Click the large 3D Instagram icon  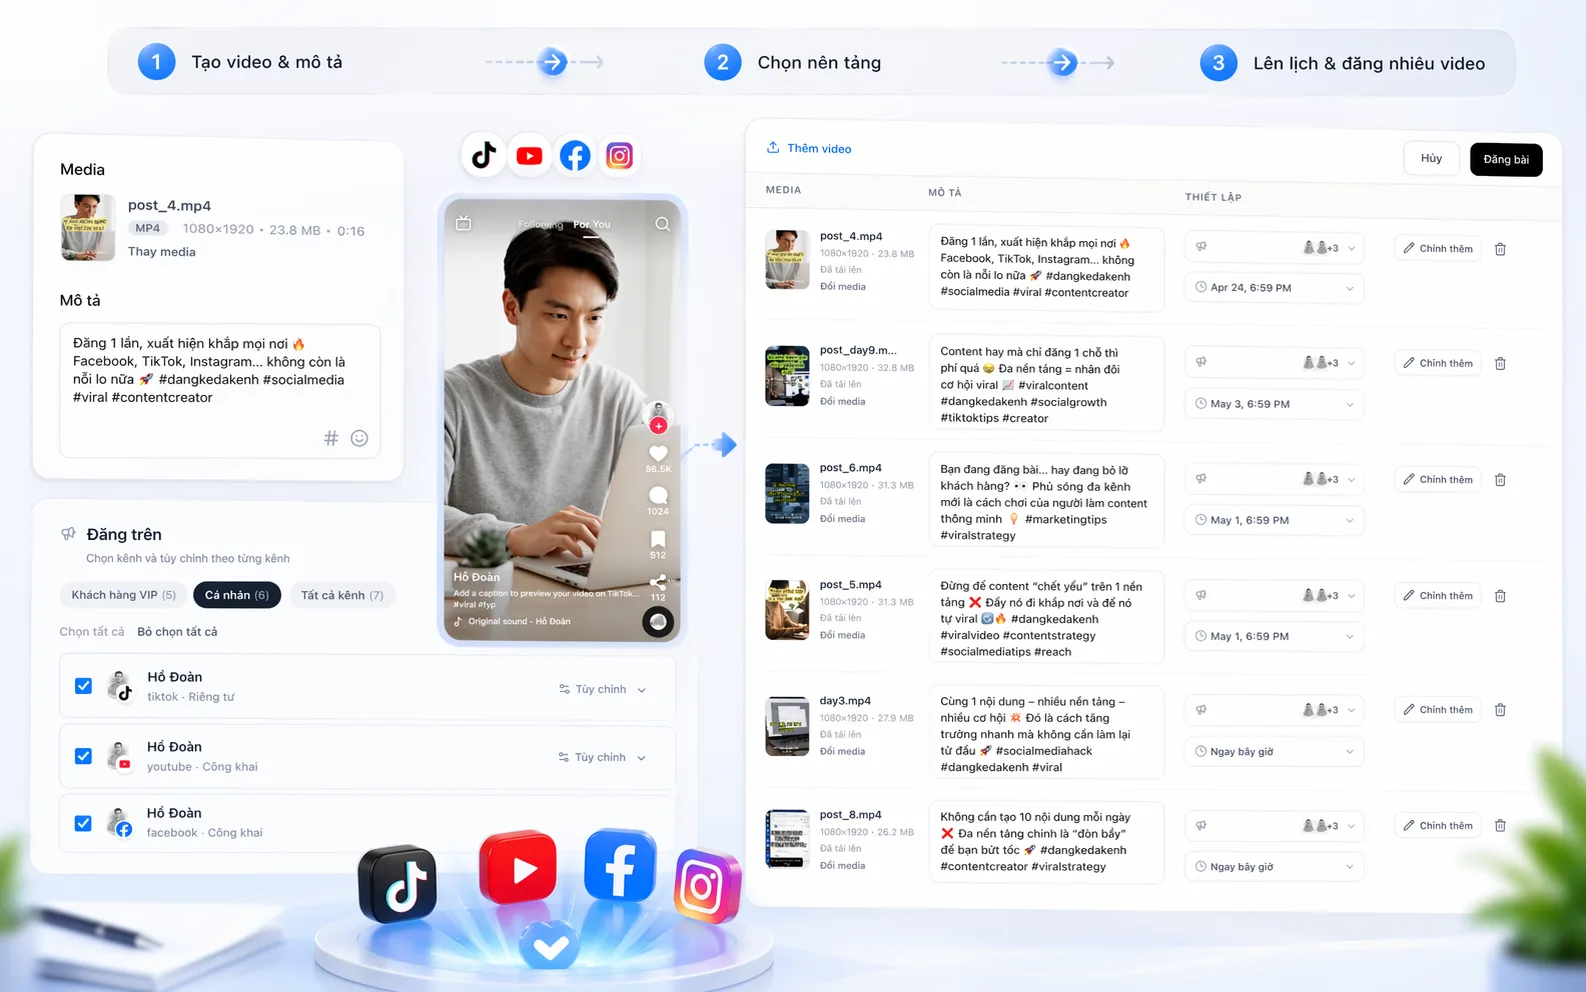tap(707, 886)
